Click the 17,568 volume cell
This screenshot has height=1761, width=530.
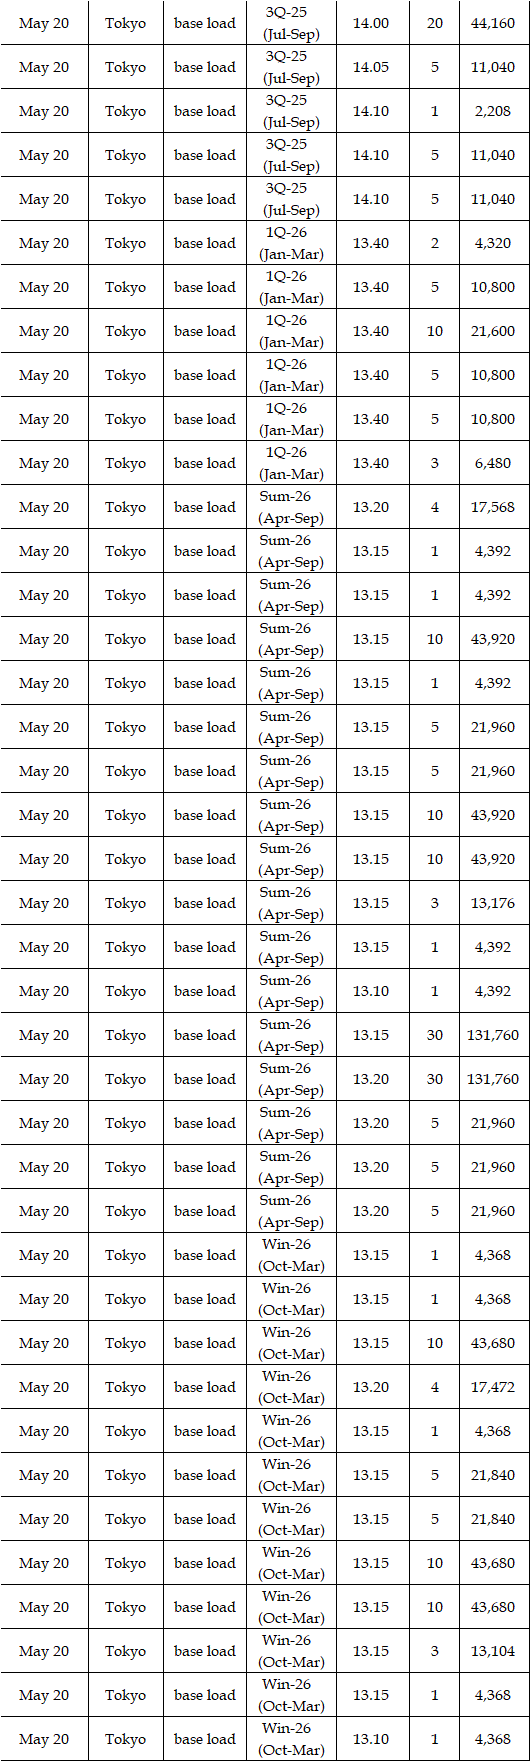pos(493,507)
